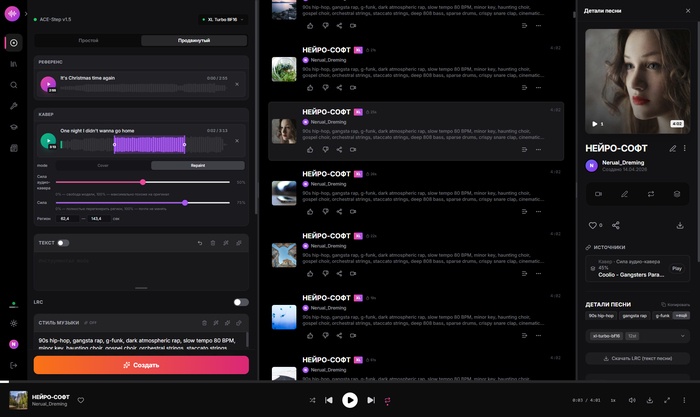Click the undo icon in the ТЕКСТ header
This screenshot has width=700, height=417.
tap(200, 243)
